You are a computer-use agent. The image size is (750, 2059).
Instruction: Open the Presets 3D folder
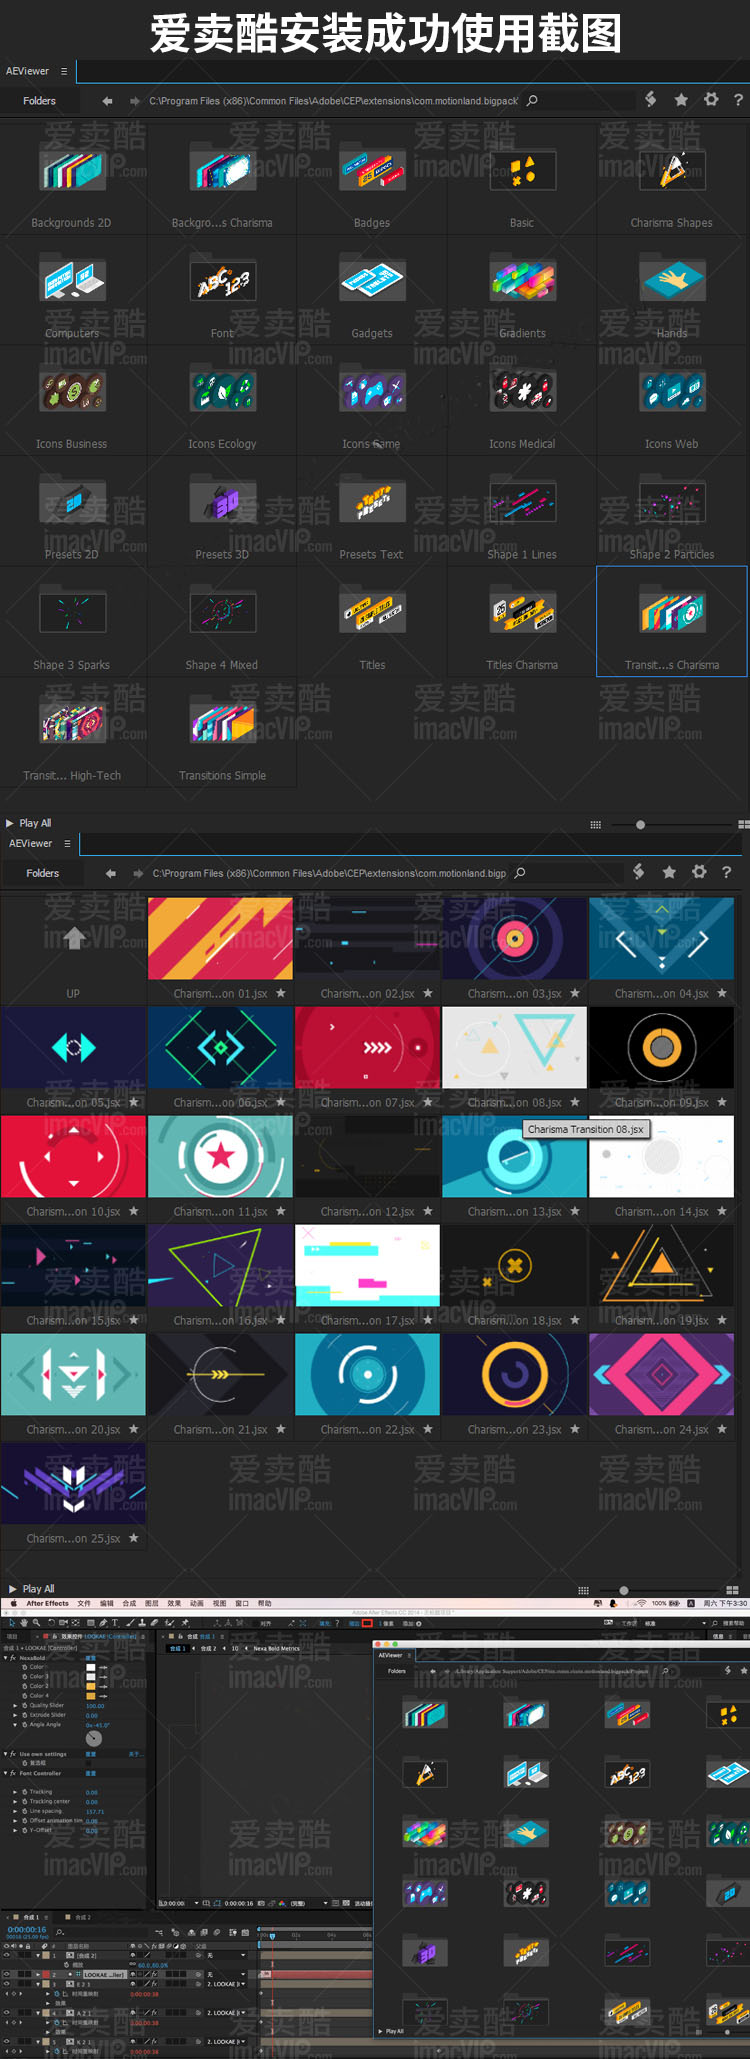pyautogui.click(x=222, y=501)
